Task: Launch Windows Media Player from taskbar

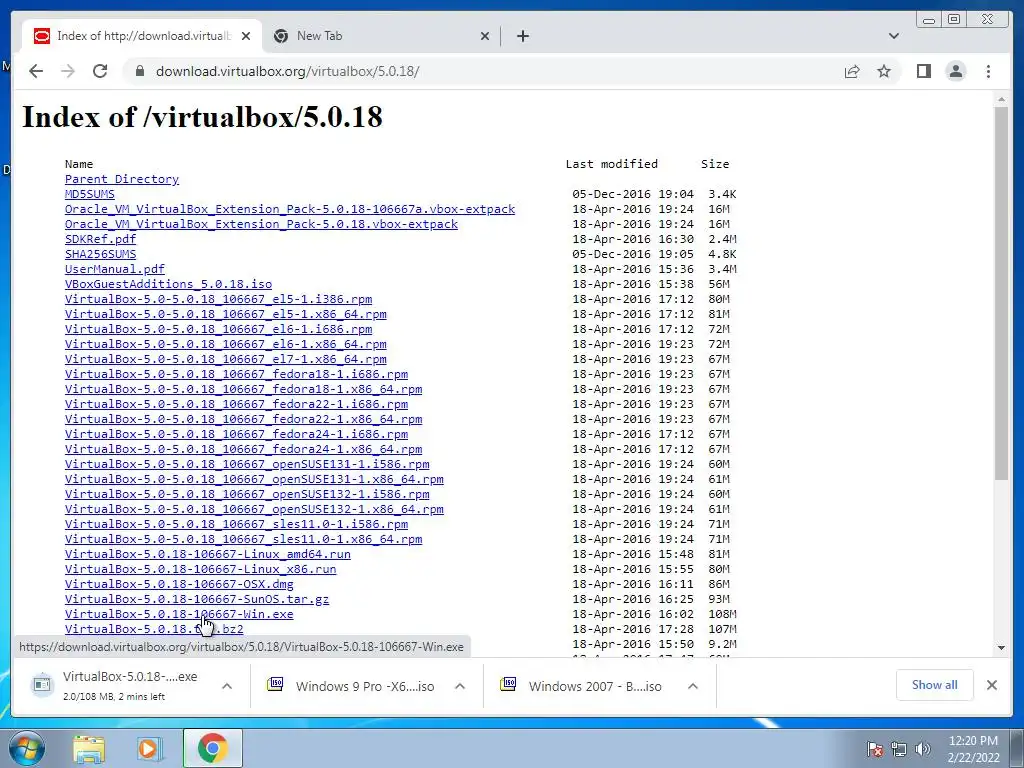Action: (x=149, y=748)
